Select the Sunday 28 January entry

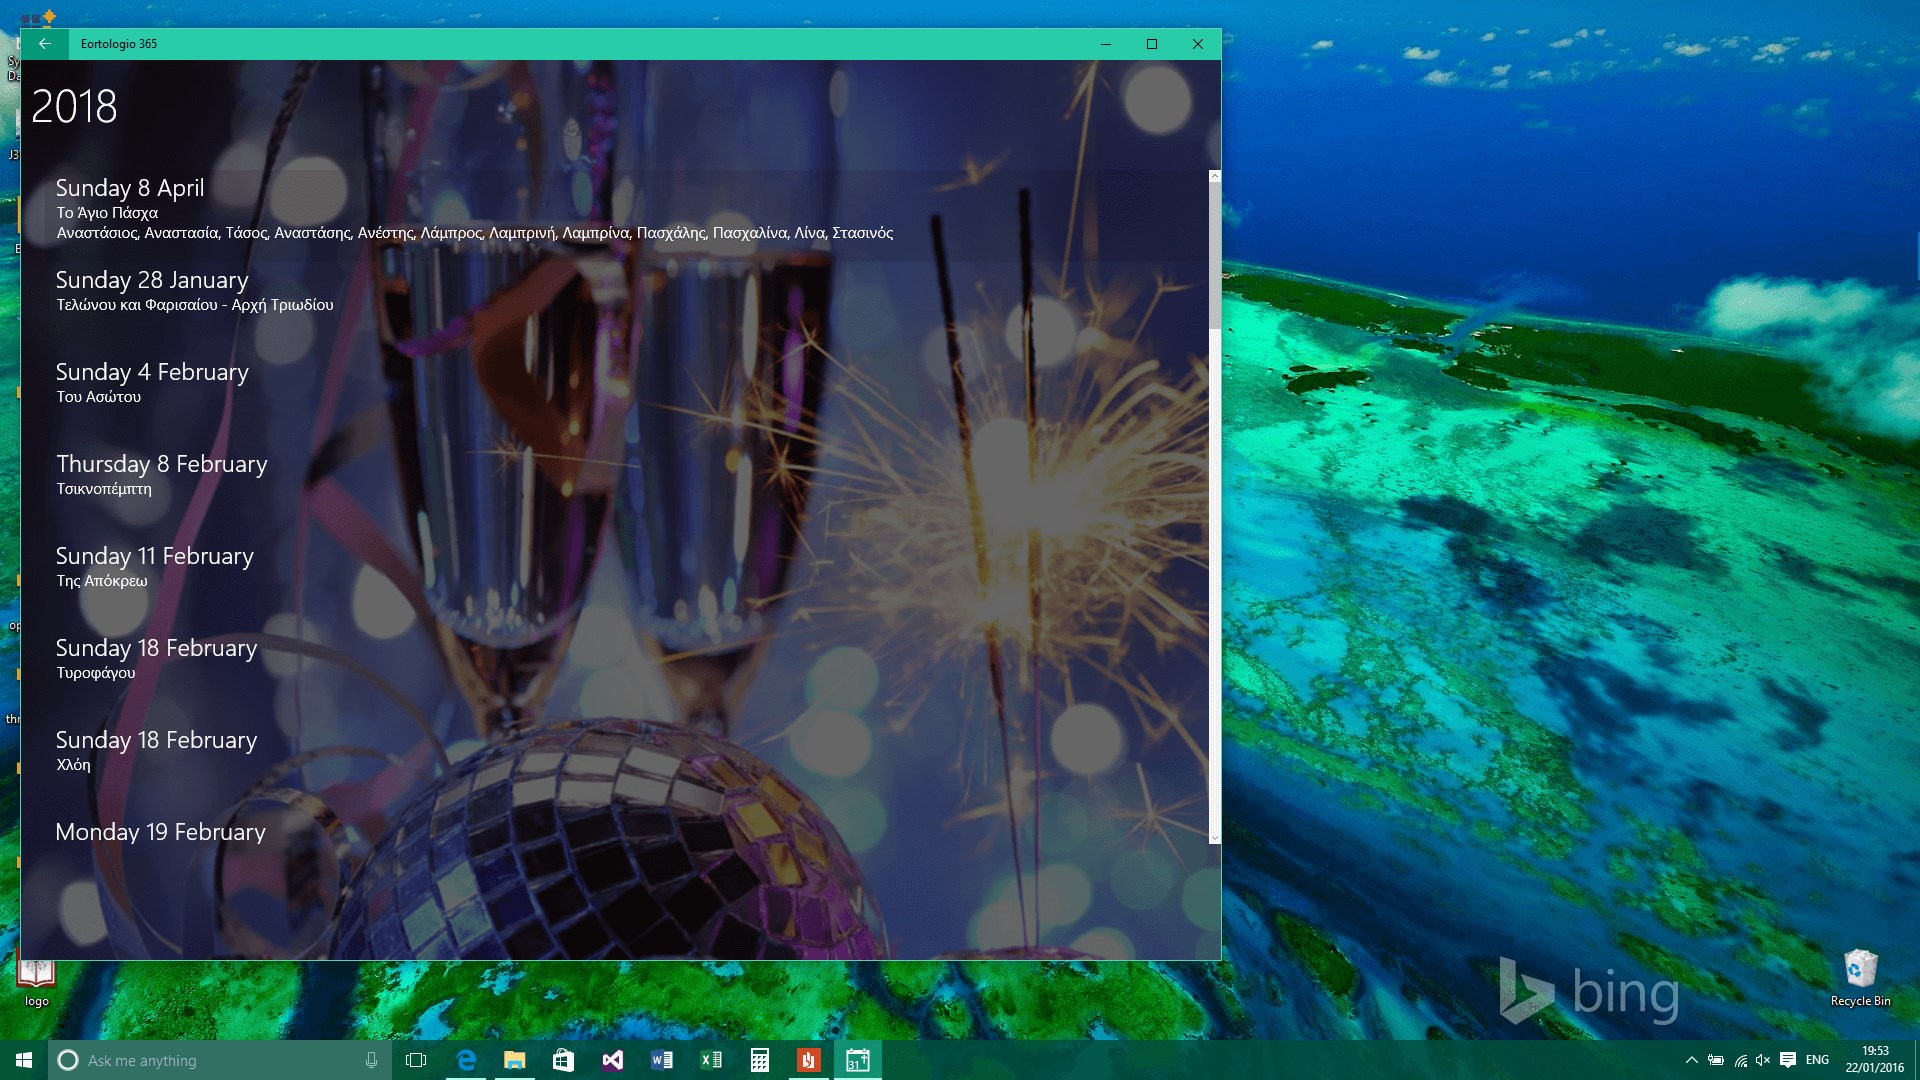coord(152,281)
